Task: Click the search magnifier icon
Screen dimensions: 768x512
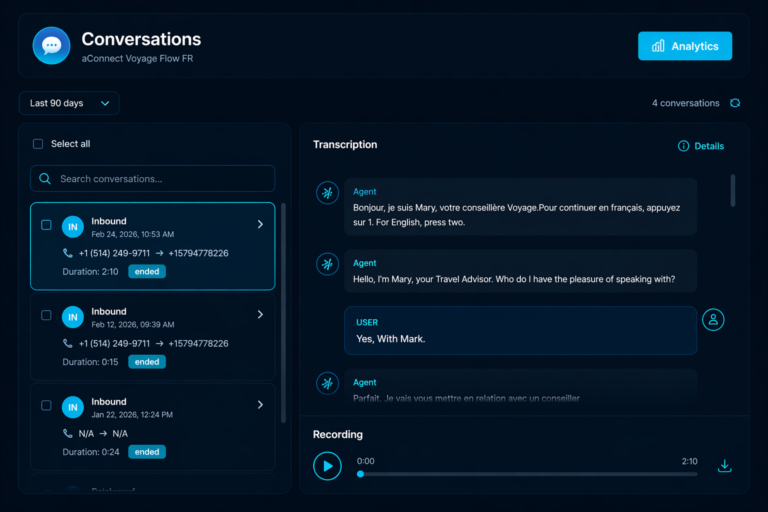Action: pyautogui.click(x=45, y=179)
